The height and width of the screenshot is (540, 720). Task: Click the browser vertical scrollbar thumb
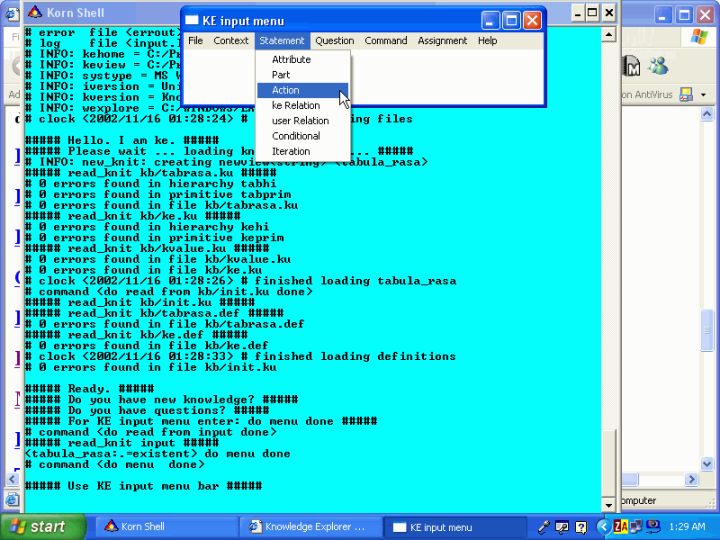[707, 330]
